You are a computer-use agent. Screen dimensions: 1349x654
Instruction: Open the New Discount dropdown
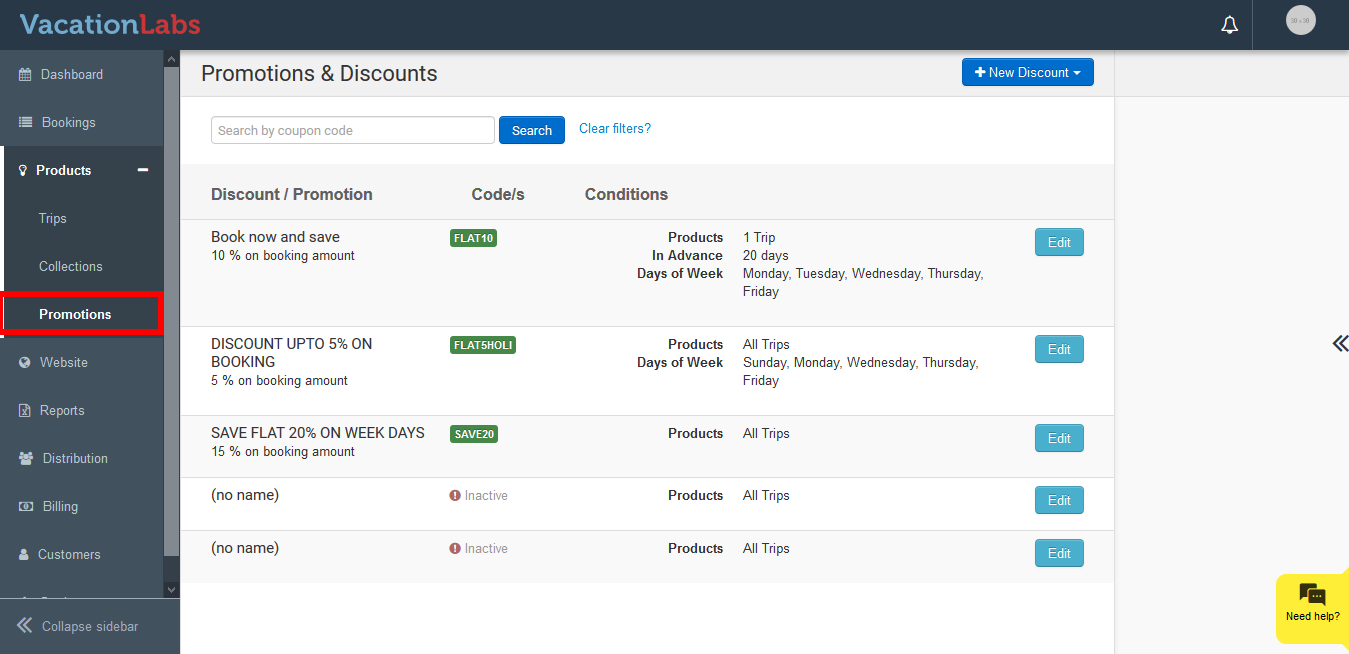click(x=1027, y=73)
